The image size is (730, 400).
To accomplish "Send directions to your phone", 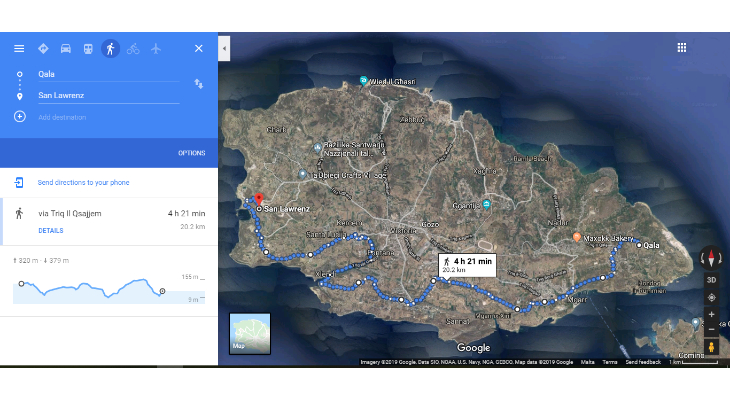I will tap(83, 183).
